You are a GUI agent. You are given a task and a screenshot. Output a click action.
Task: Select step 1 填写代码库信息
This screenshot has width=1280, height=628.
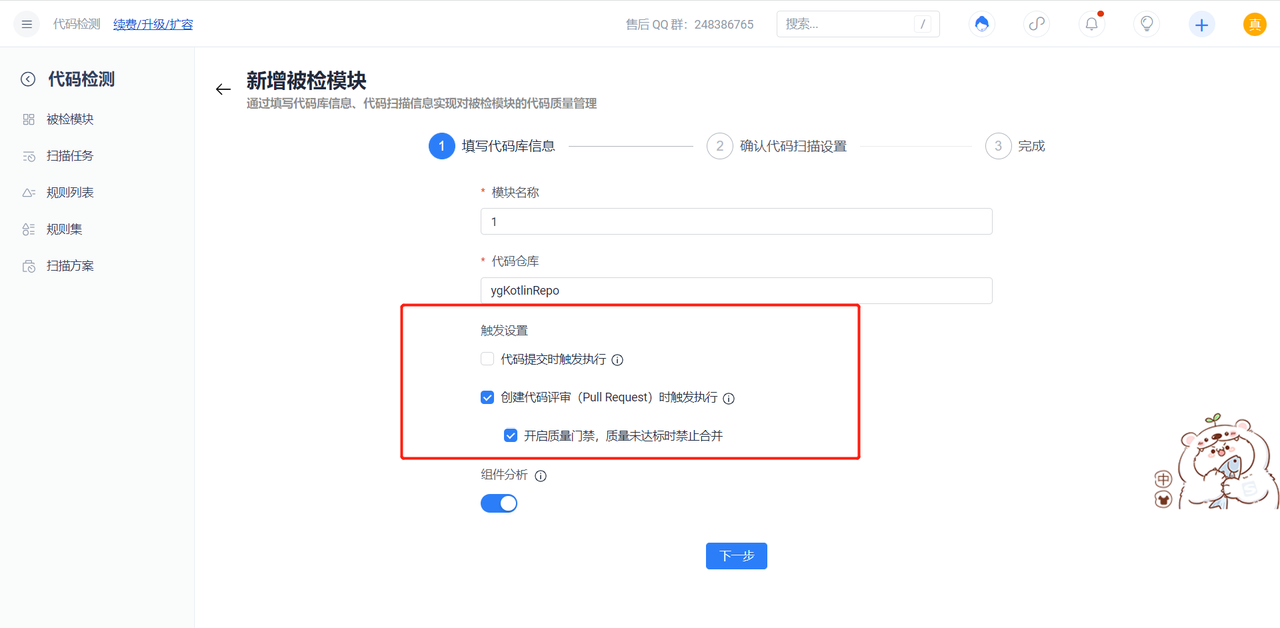[491, 146]
